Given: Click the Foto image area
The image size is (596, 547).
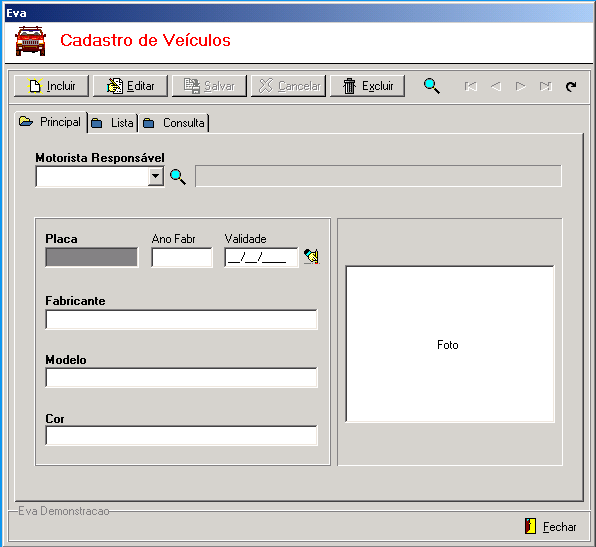Looking at the screenshot, I should (x=450, y=344).
